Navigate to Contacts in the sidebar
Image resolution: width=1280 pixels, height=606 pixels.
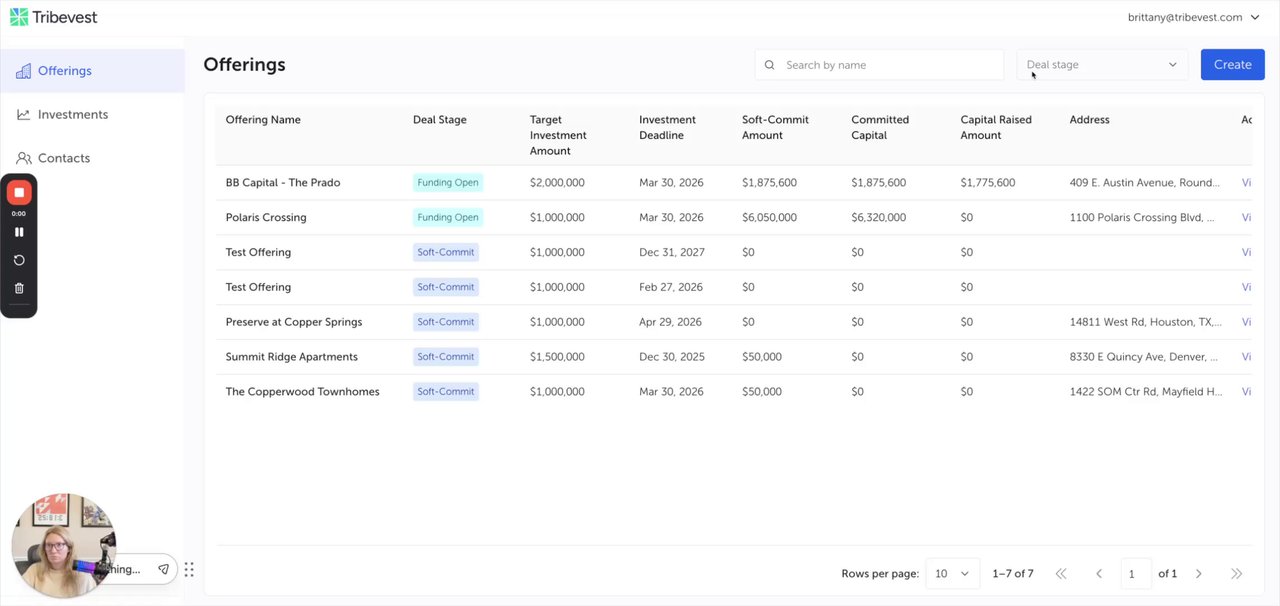[63, 158]
